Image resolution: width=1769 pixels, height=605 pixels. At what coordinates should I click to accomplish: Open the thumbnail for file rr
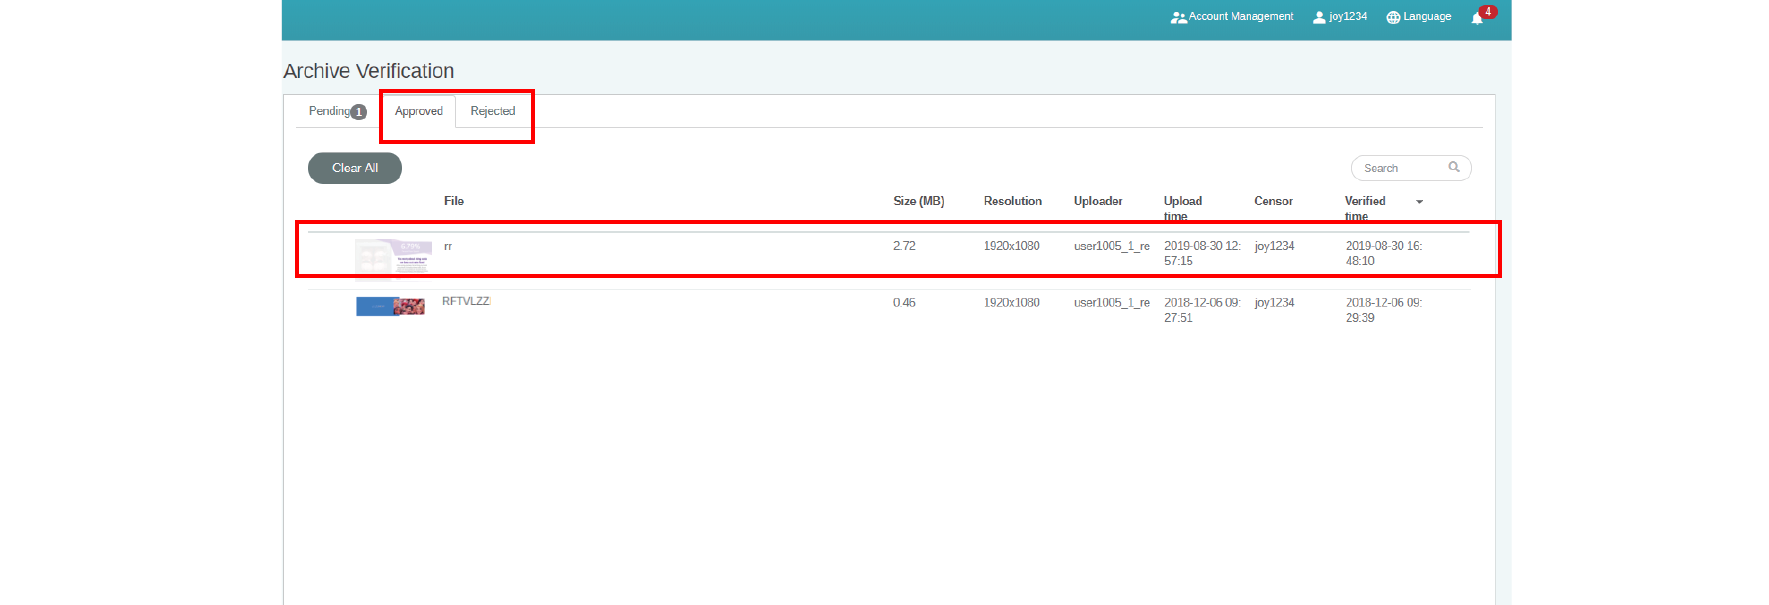(393, 258)
